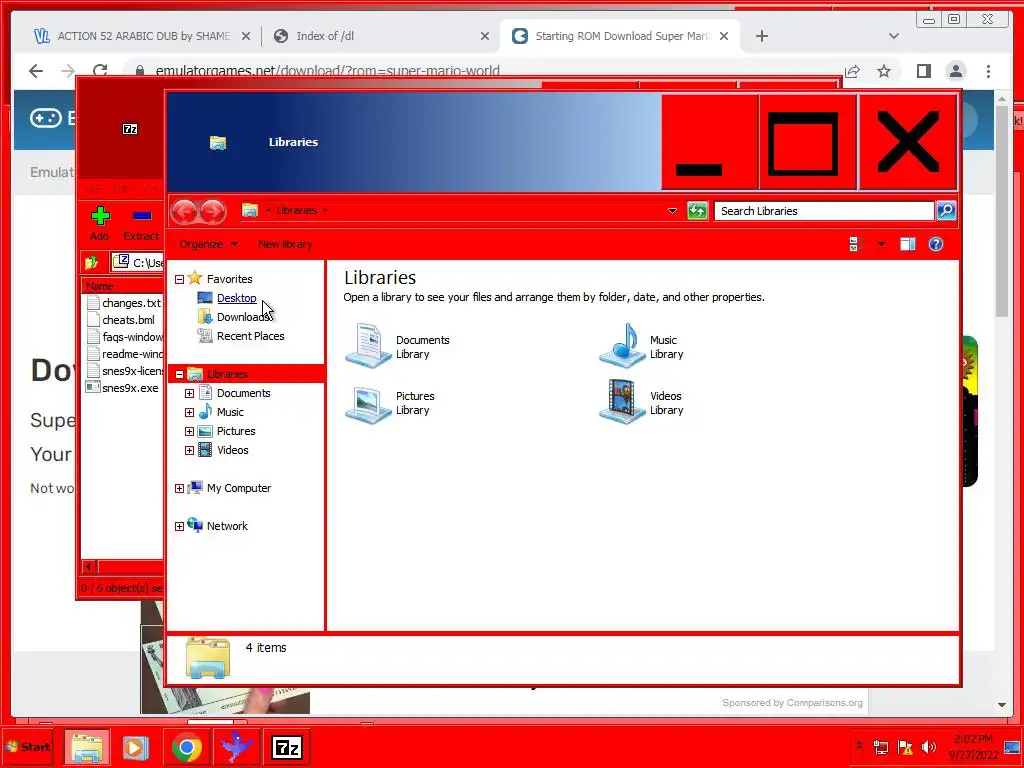Toggle the preview pane icon

tap(908, 244)
